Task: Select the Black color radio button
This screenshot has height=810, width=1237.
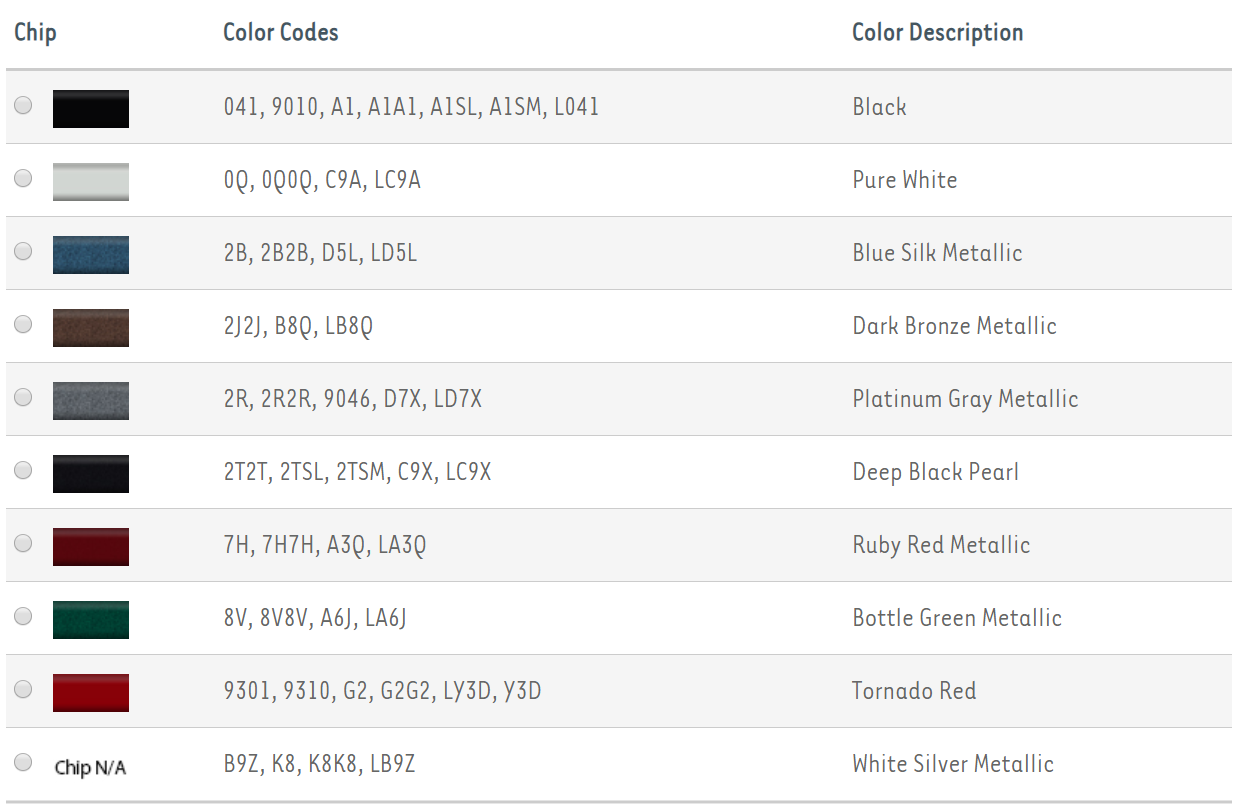Action: (23, 105)
